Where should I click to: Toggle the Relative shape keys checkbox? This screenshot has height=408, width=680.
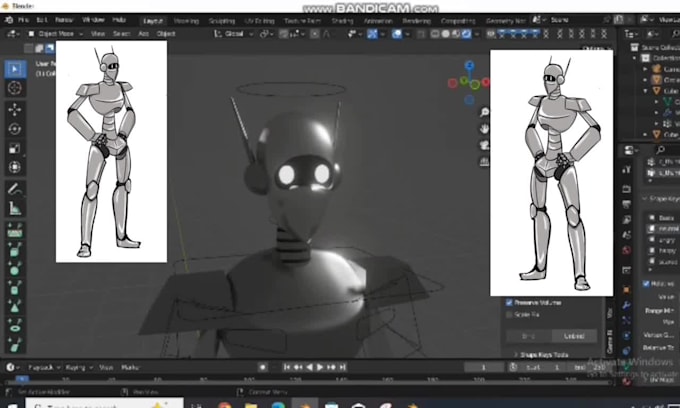[646, 284]
